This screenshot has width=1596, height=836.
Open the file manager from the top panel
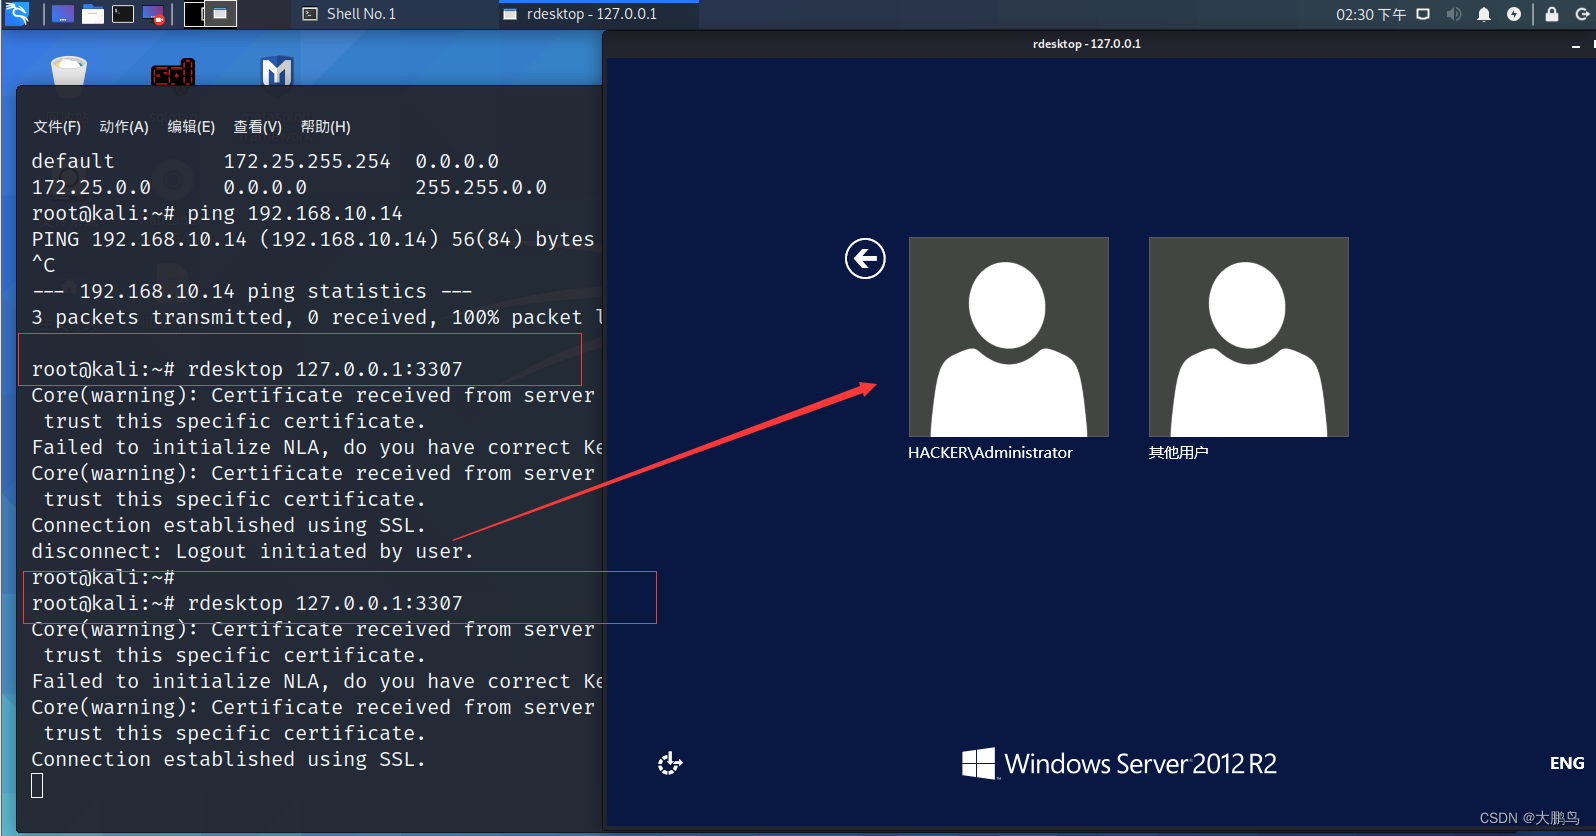[93, 14]
